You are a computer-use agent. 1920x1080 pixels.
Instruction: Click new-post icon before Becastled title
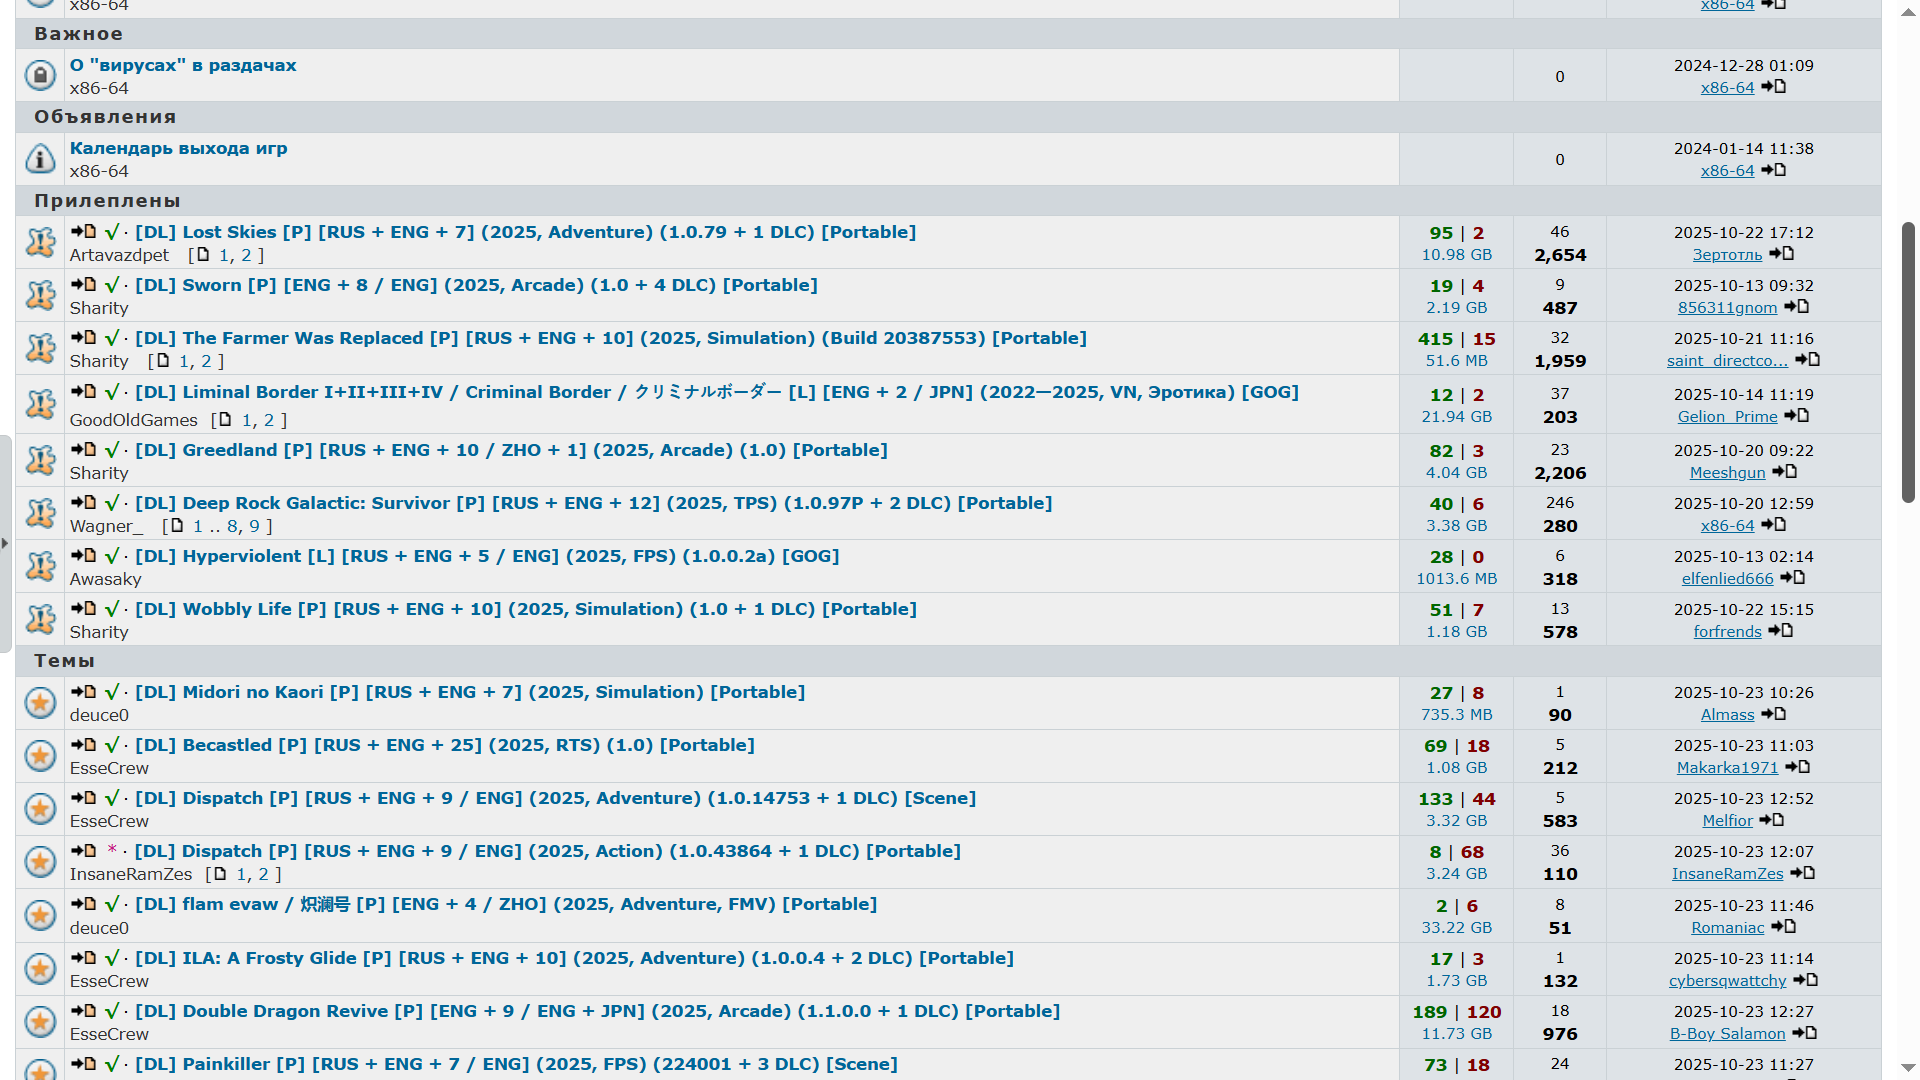[83, 745]
